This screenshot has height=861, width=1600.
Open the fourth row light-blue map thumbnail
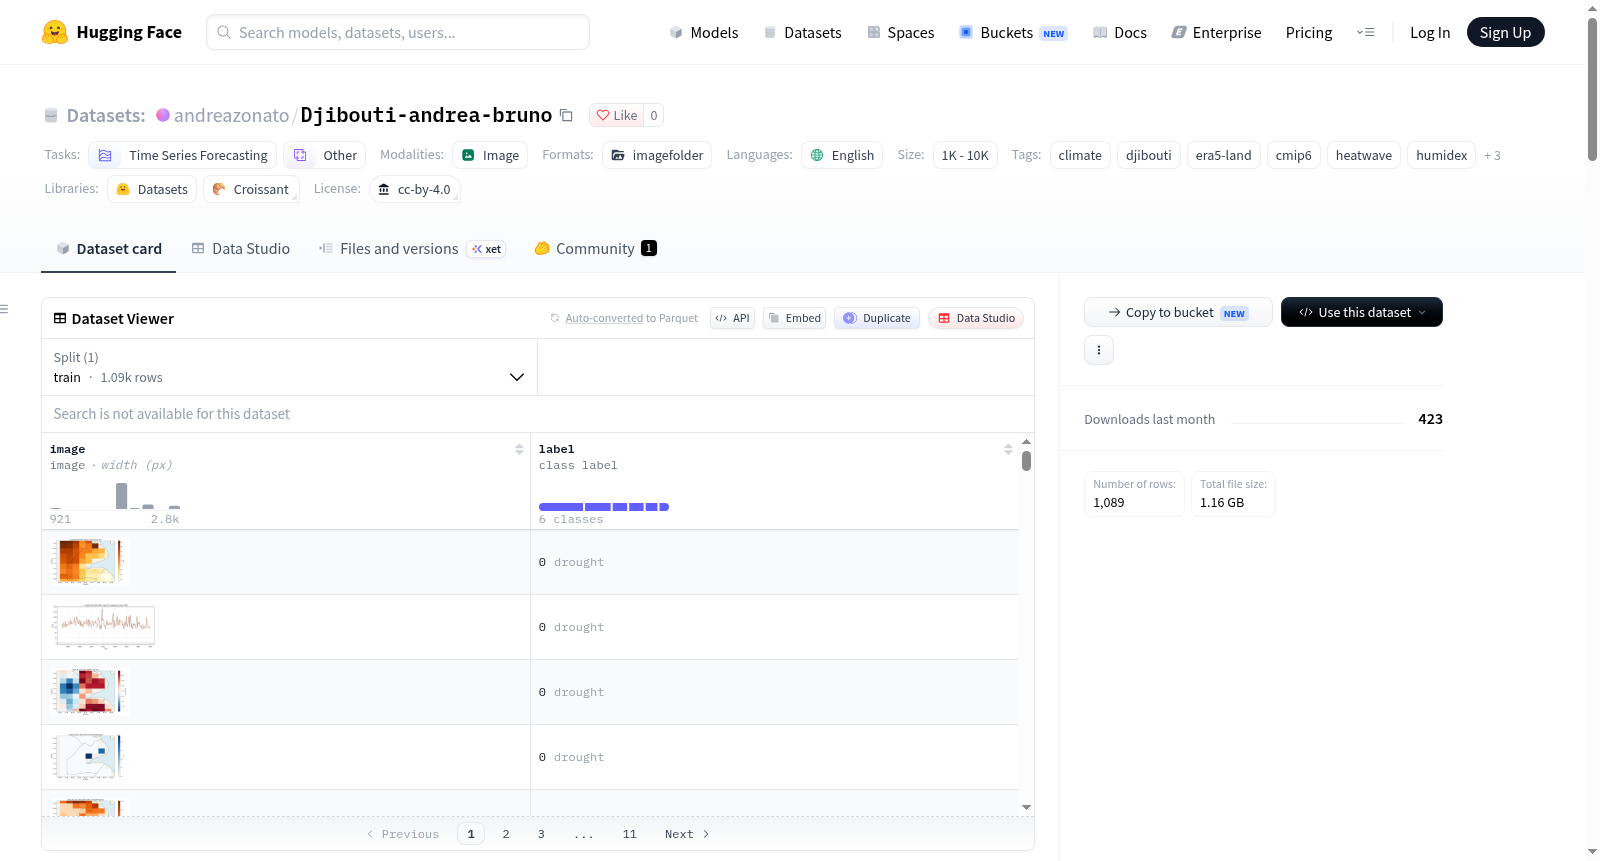[x=89, y=757]
